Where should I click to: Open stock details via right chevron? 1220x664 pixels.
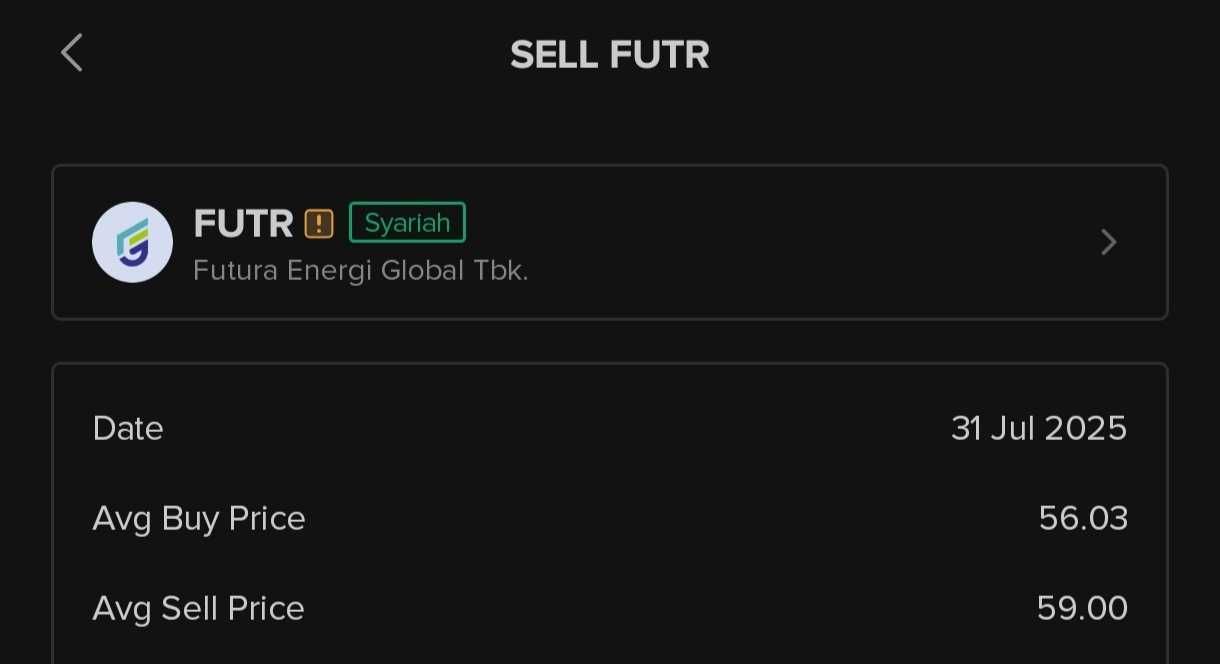coord(1108,242)
